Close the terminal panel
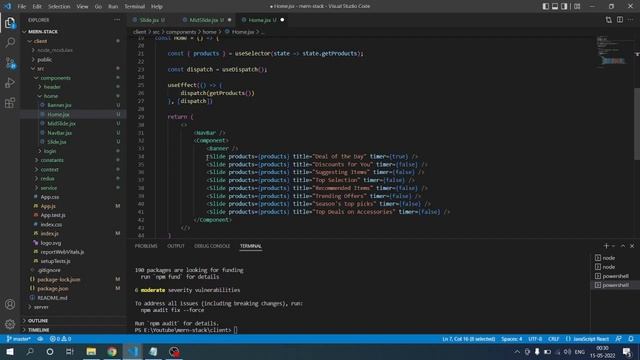The height and width of the screenshot is (360, 640). point(632,246)
